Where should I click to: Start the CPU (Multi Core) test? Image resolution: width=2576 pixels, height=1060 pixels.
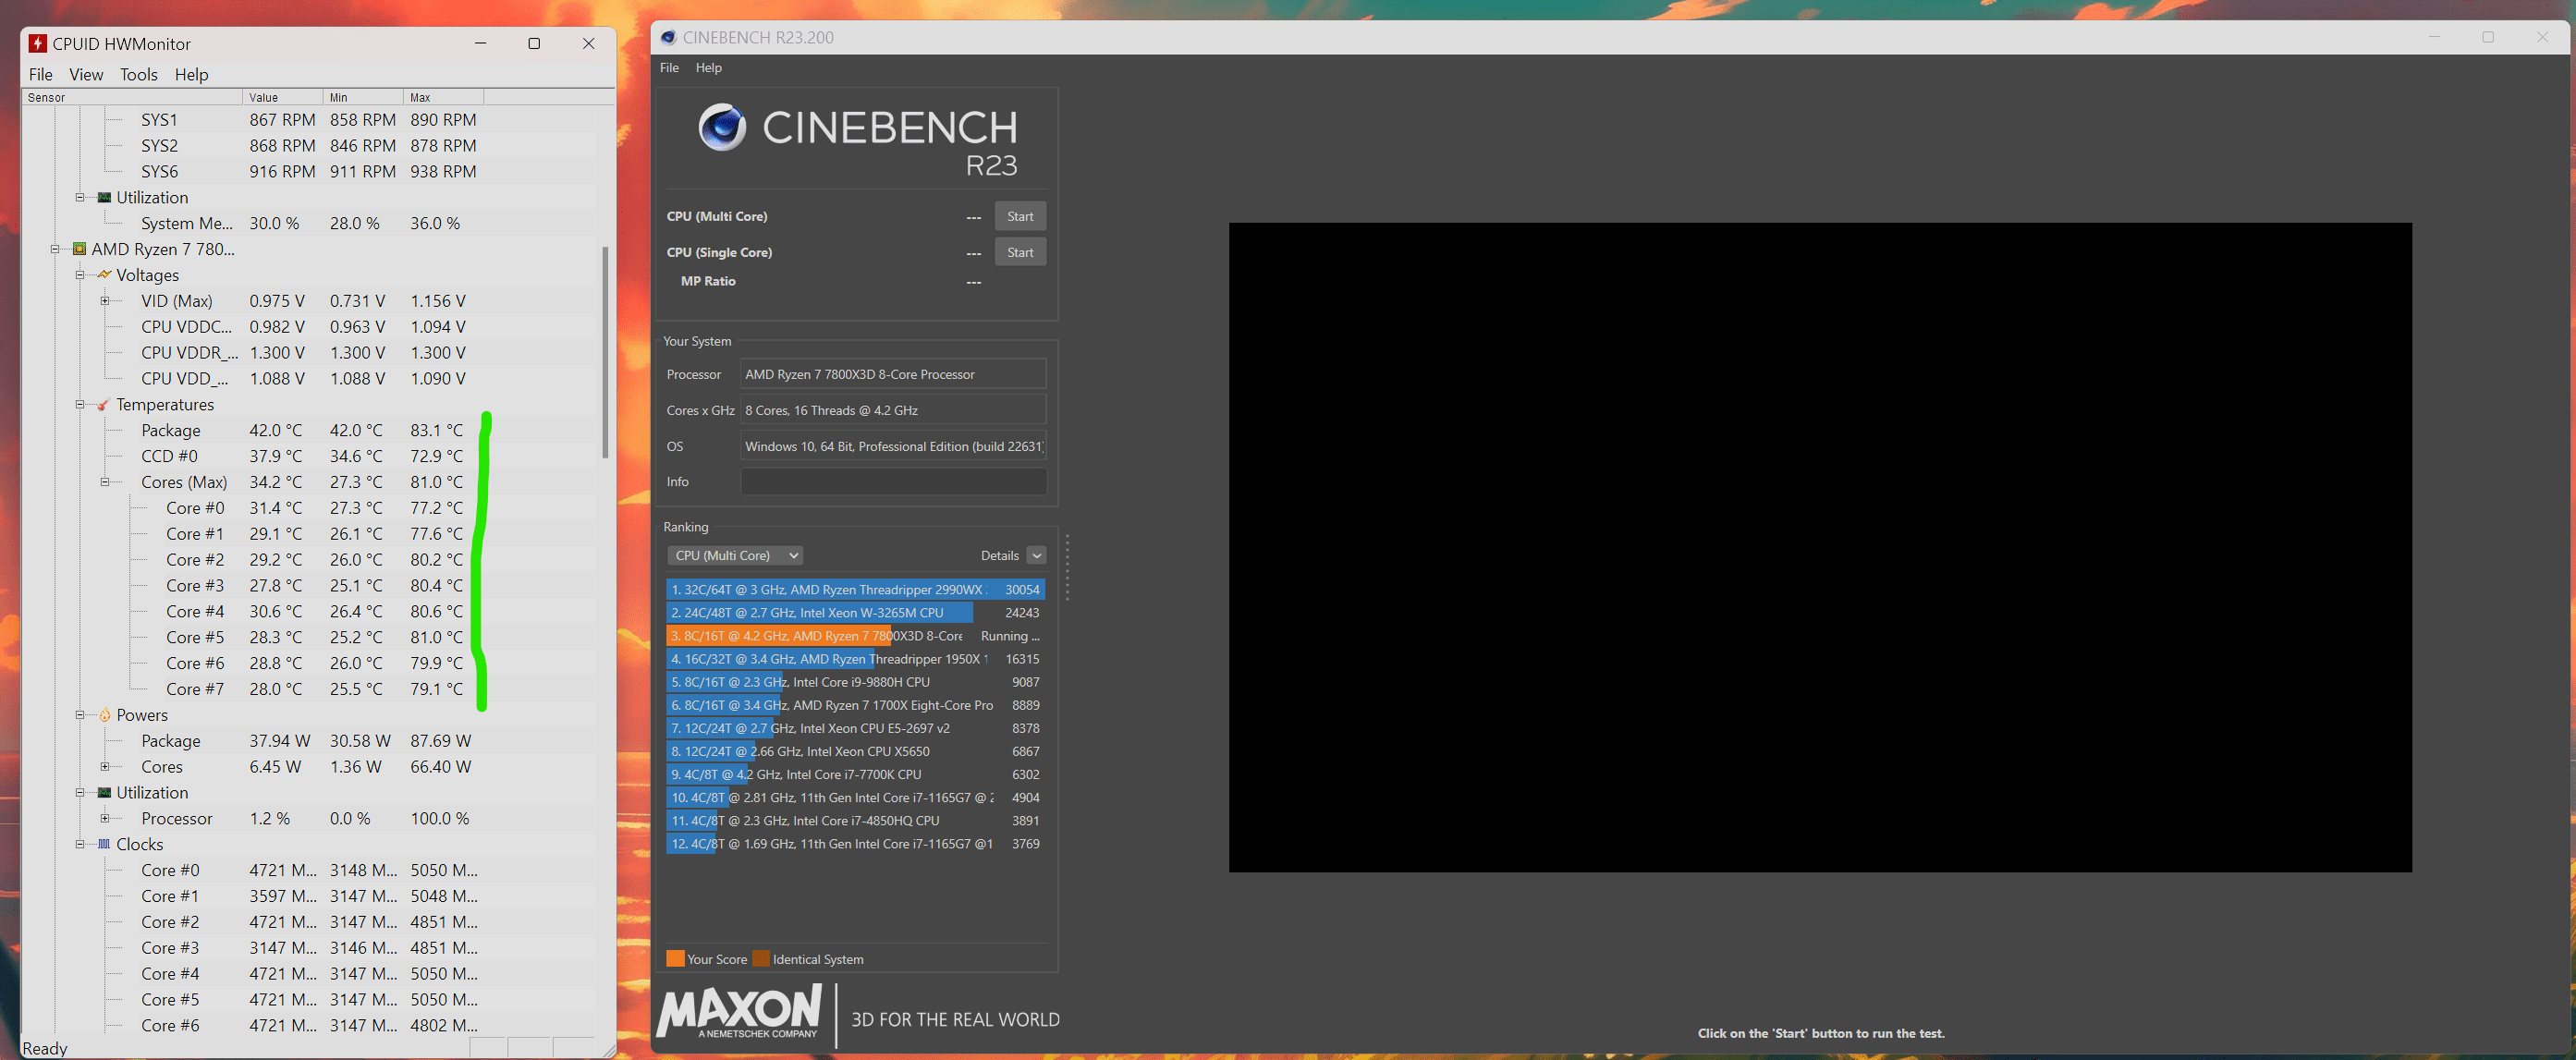1020,216
